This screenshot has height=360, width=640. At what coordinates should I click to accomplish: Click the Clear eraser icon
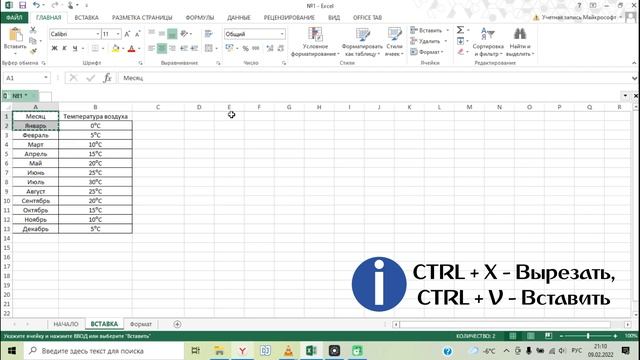click(460, 51)
